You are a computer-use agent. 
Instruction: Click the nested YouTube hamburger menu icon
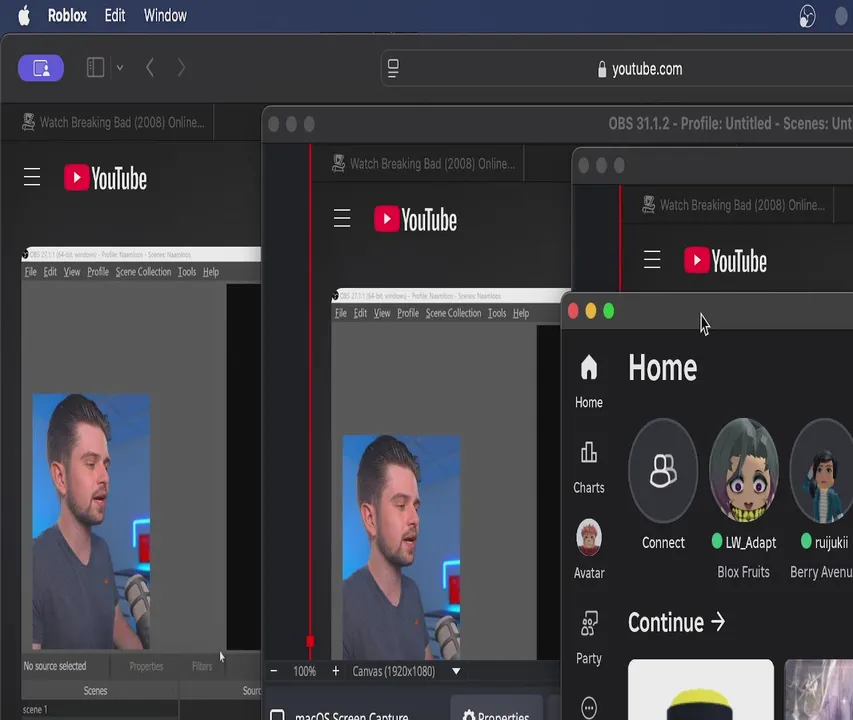tap(652, 260)
